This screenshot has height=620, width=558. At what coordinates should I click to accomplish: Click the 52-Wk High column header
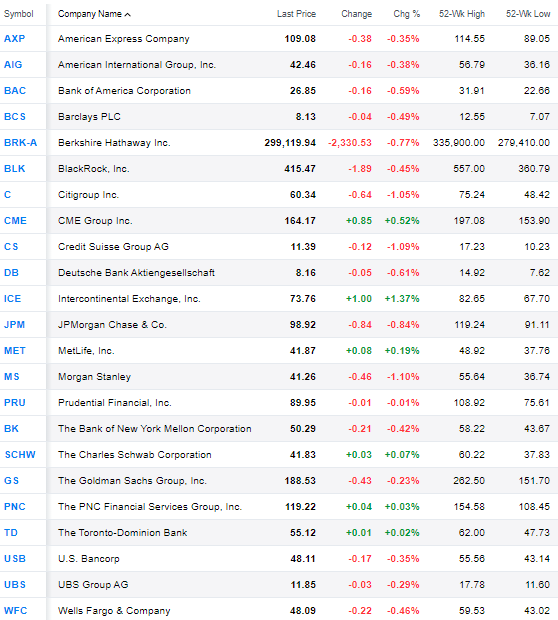[x=462, y=14]
